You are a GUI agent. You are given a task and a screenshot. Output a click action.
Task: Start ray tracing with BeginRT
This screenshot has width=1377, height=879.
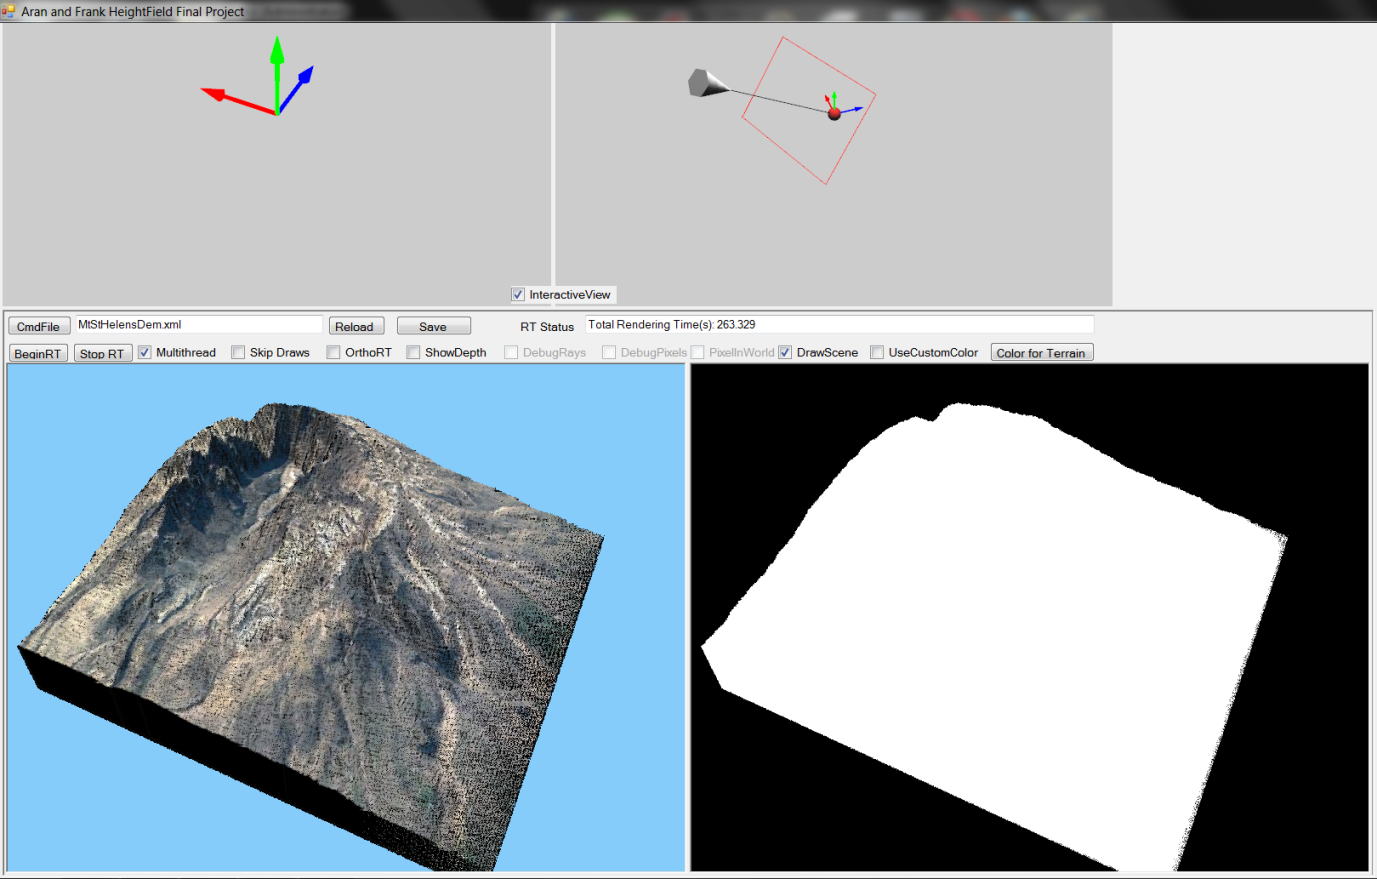coord(38,353)
